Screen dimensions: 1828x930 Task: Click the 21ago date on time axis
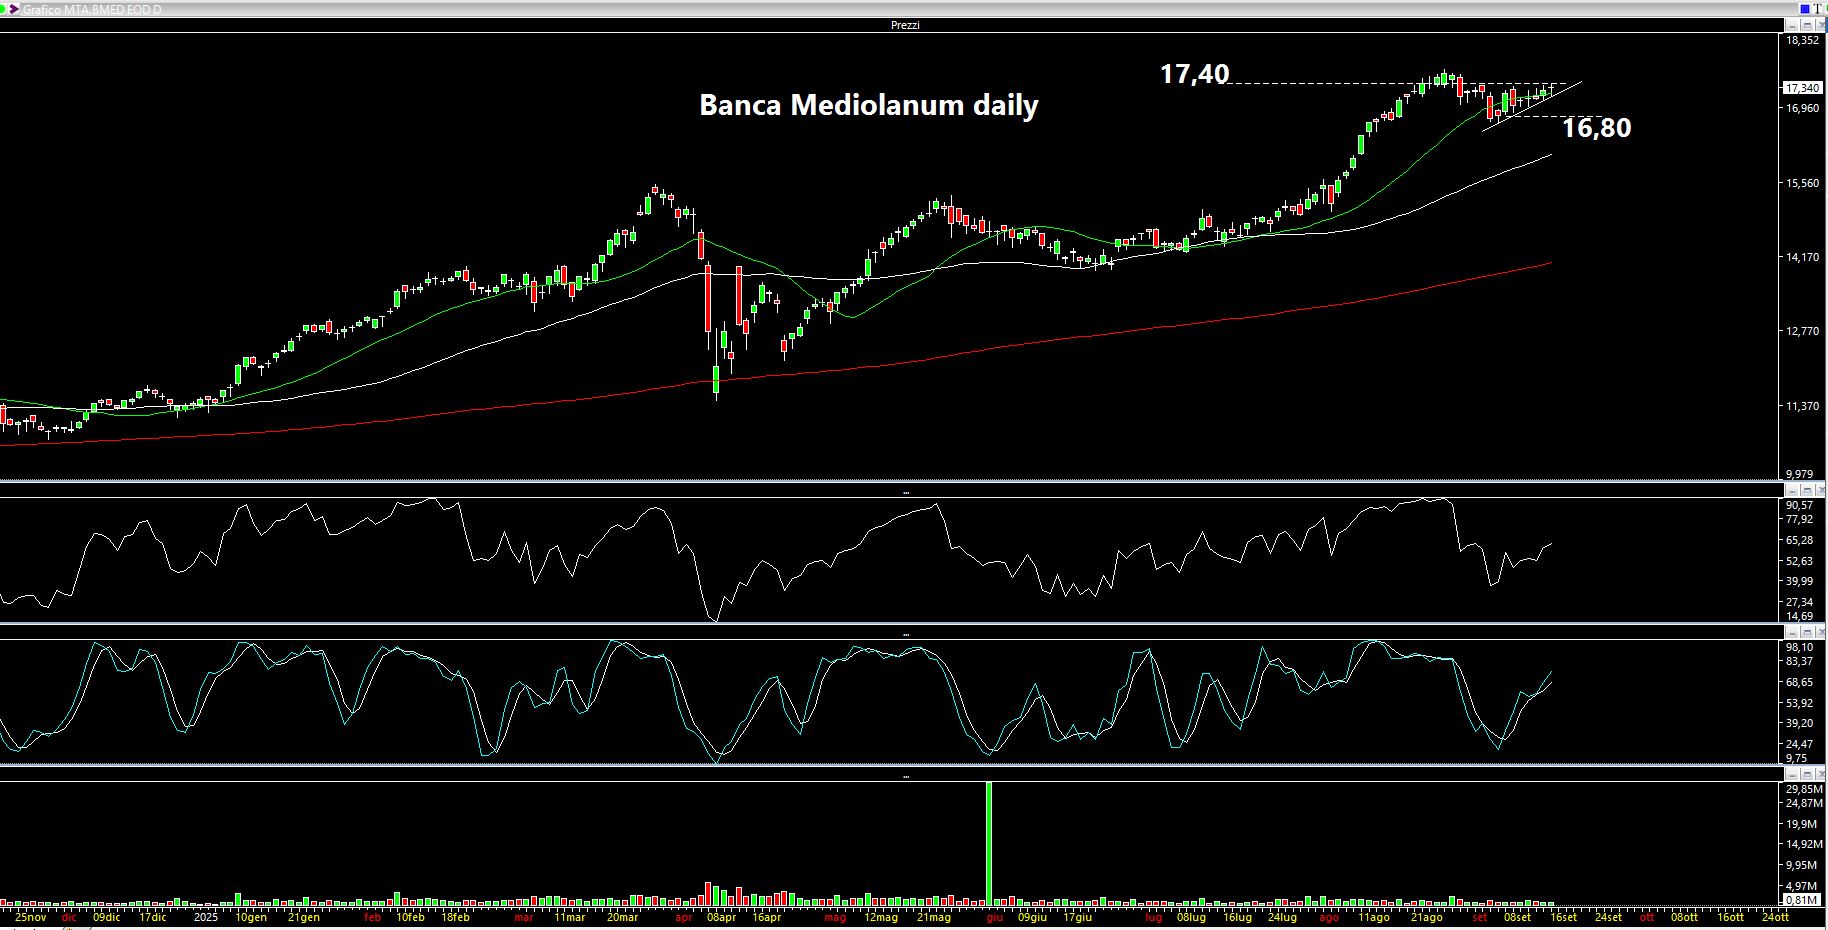click(1426, 917)
